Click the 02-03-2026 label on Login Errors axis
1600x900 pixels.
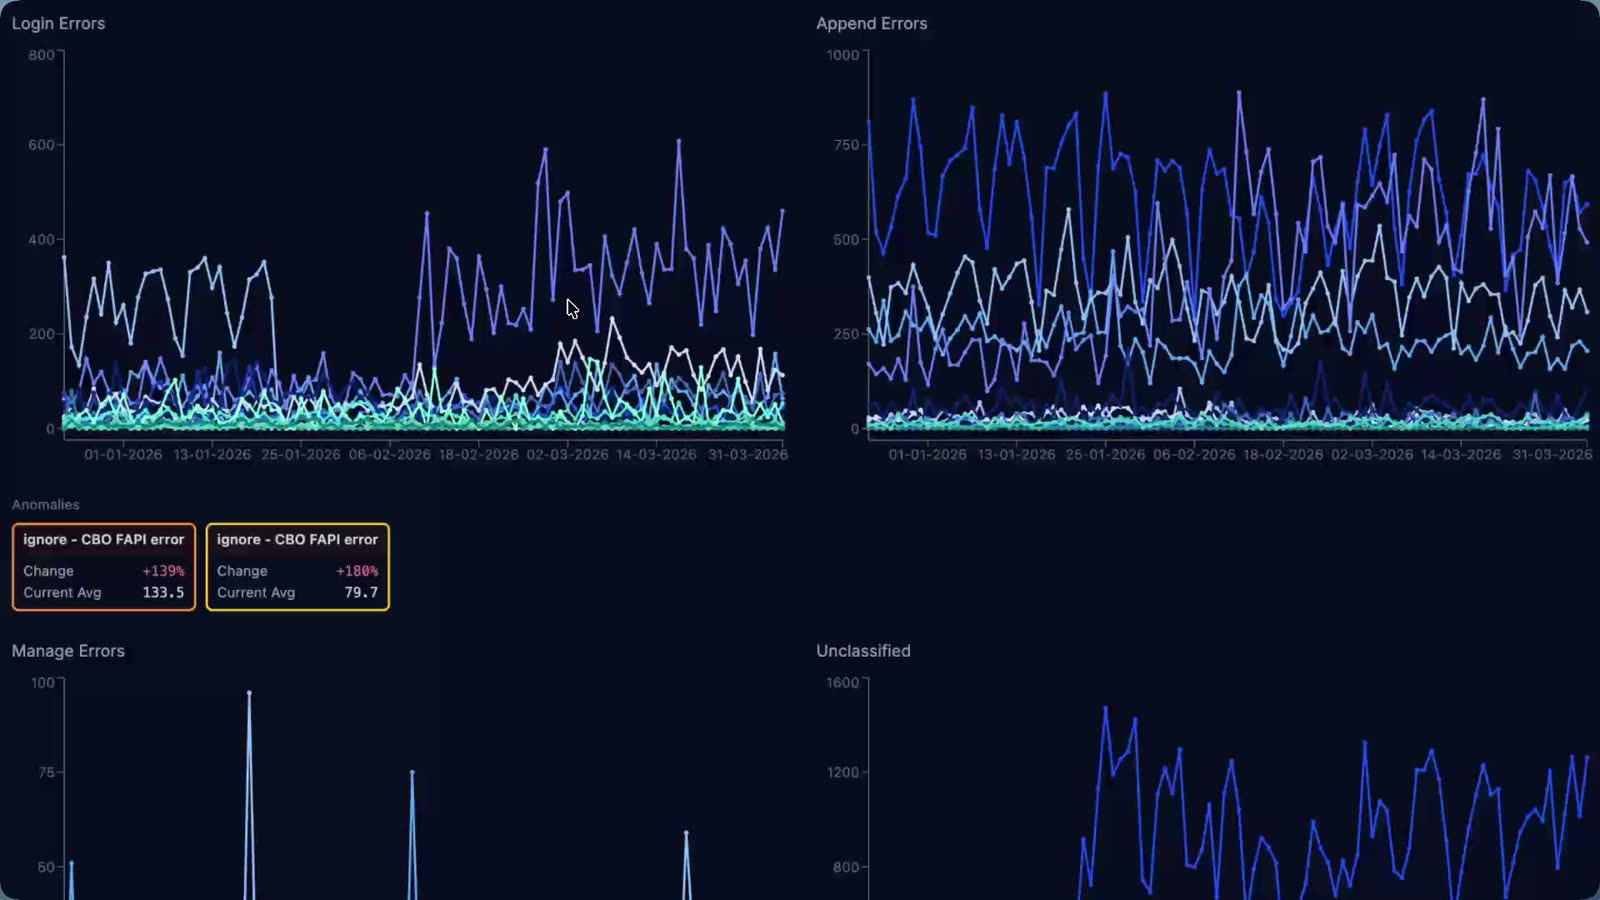tap(567, 455)
